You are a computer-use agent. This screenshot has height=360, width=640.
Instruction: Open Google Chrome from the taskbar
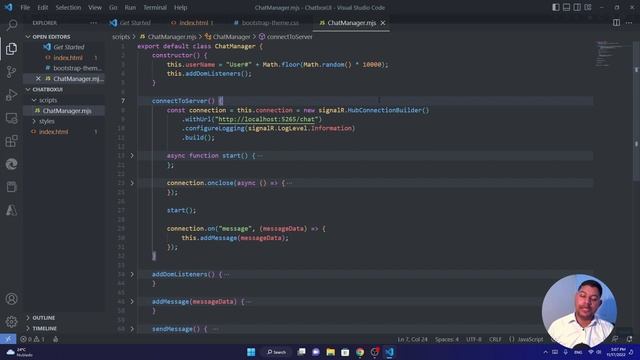[x=360, y=352]
